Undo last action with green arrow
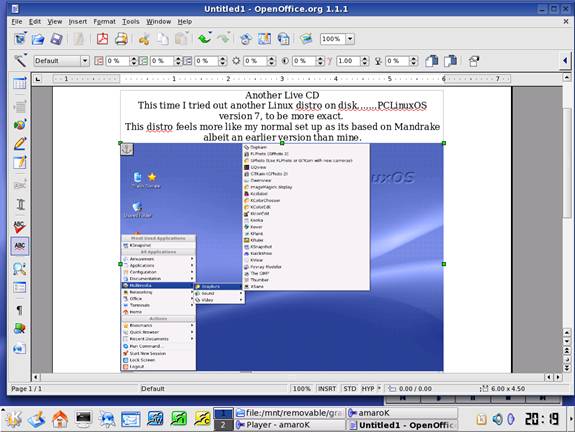Image resolution: width=575 pixels, height=432 pixels. click(x=205, y=38)
